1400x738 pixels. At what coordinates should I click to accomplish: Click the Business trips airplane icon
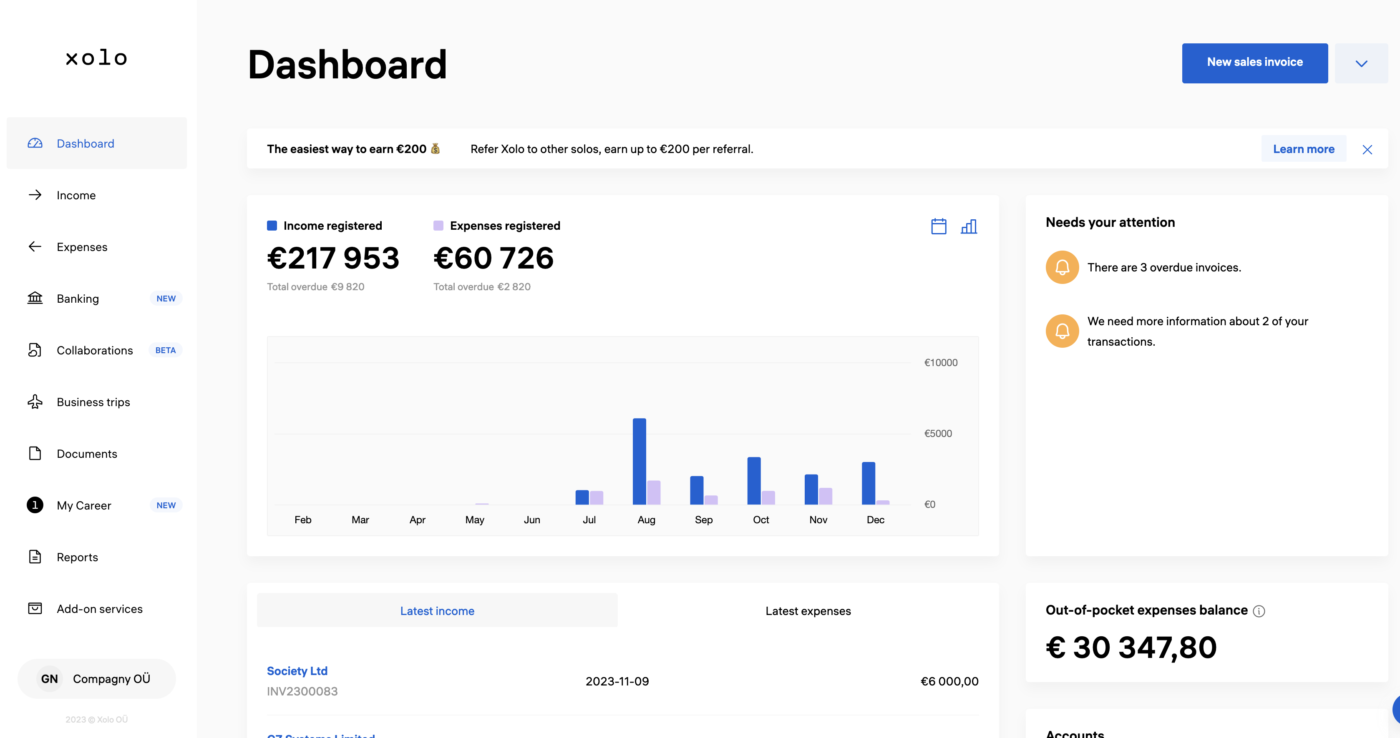(35, 402)
